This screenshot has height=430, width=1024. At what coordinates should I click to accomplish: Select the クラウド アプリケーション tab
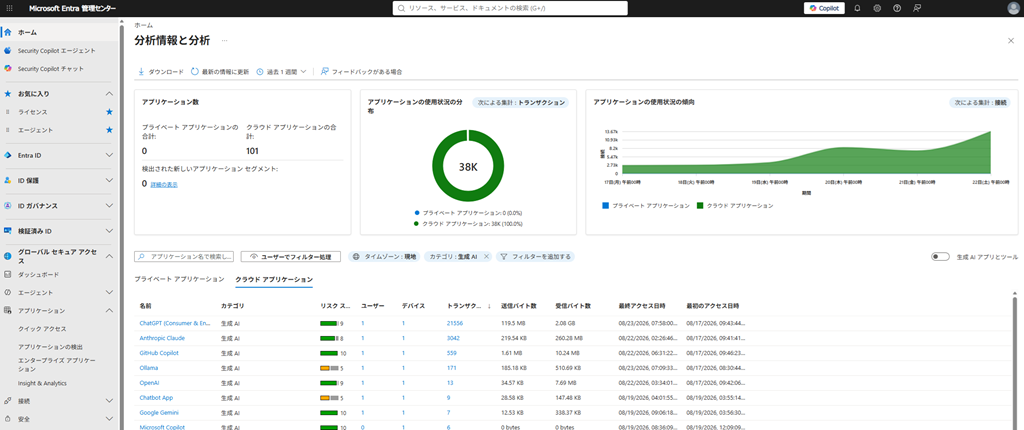274,279
